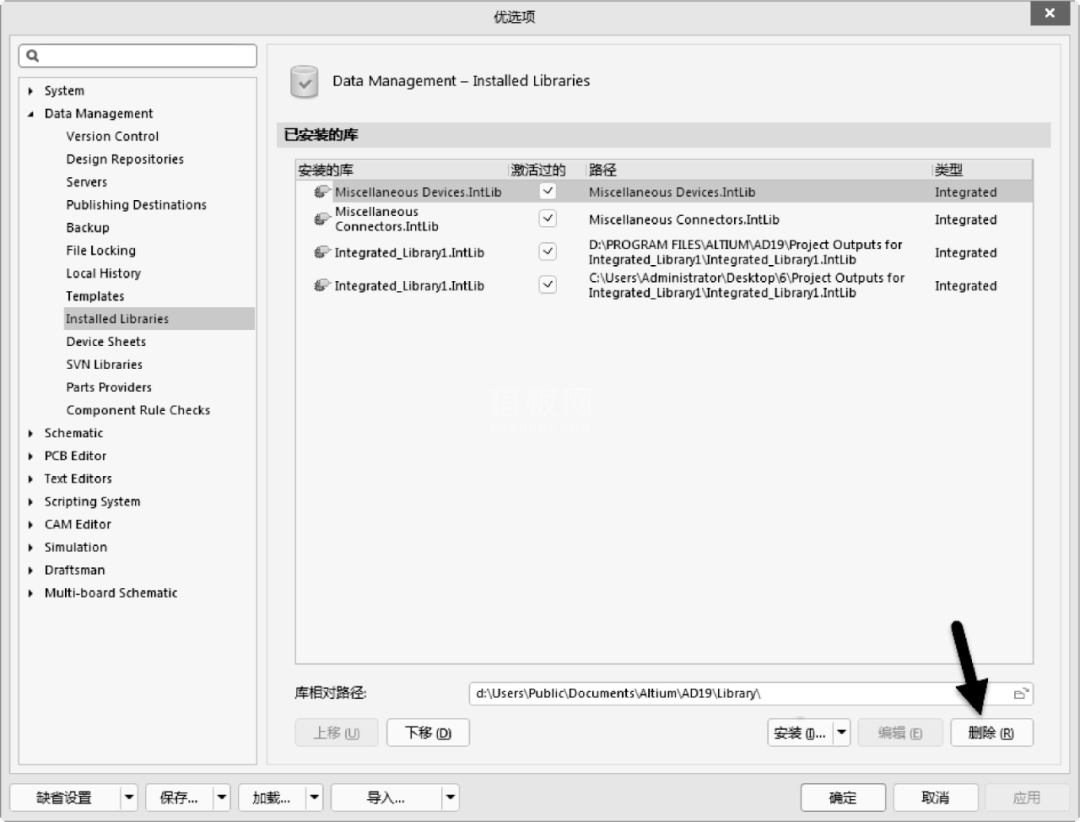Open the 安装 button dropdown arrow
The height and width of the screenshot is (822, 1080).
(841, 733)
